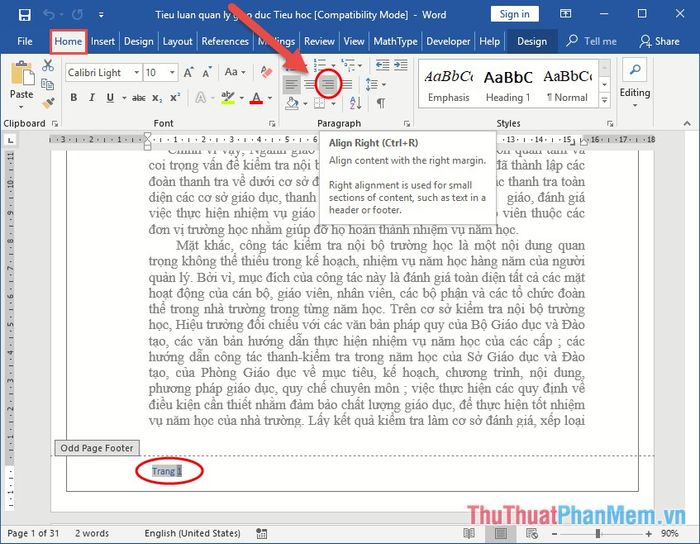Viewport: 700px width, 544px height.
Task: Click the Redo icon
Action: [x=78, y=15]
